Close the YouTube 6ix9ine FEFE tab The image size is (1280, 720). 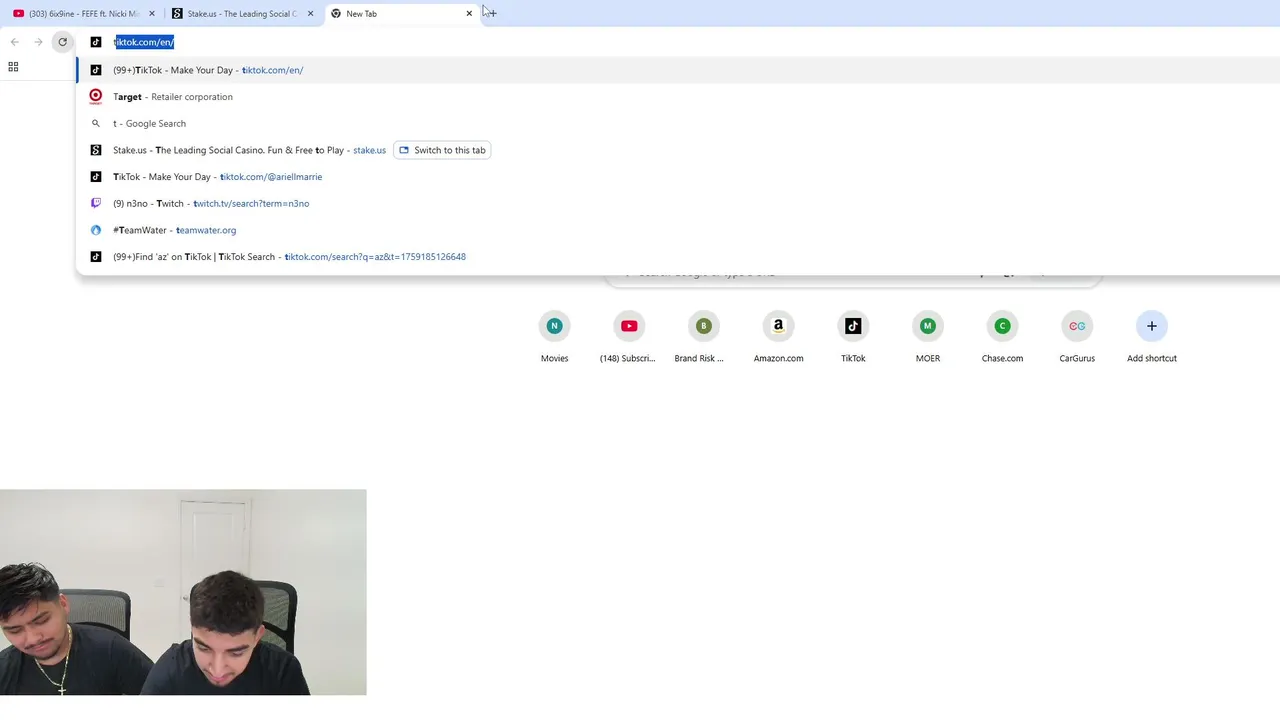point(152,14)
